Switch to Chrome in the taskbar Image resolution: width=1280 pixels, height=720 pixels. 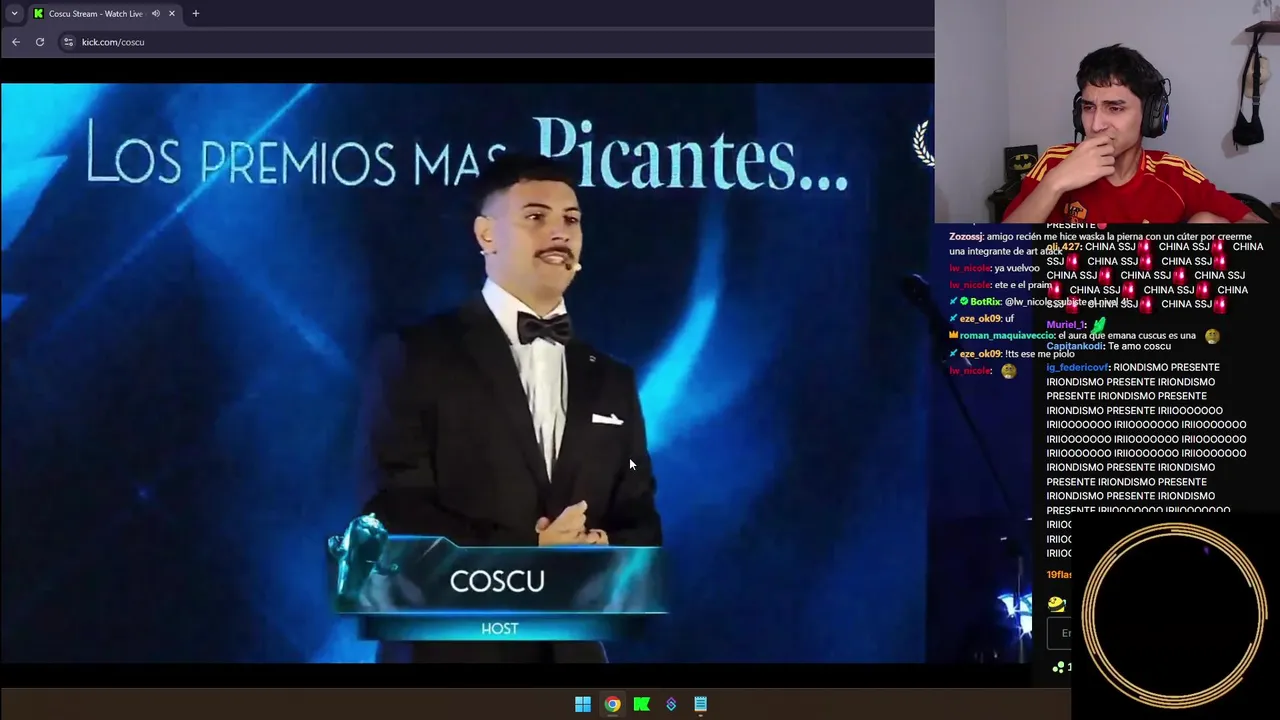pyautogui.click(x=612, y=704)
